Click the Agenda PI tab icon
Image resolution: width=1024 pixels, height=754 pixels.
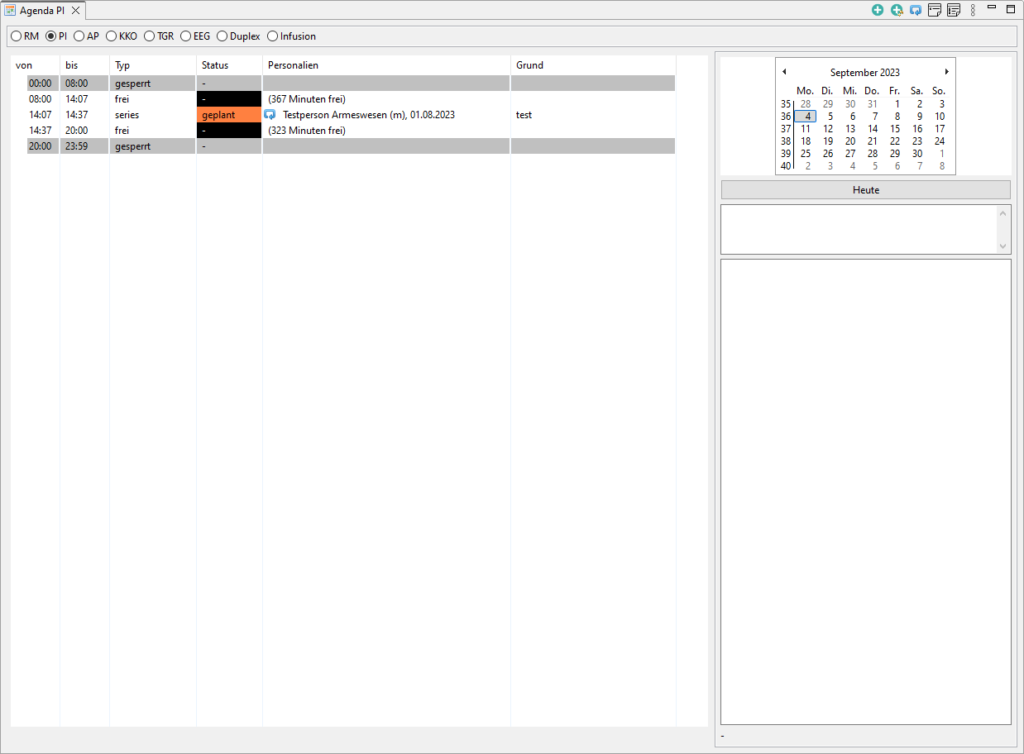(10, 10)
